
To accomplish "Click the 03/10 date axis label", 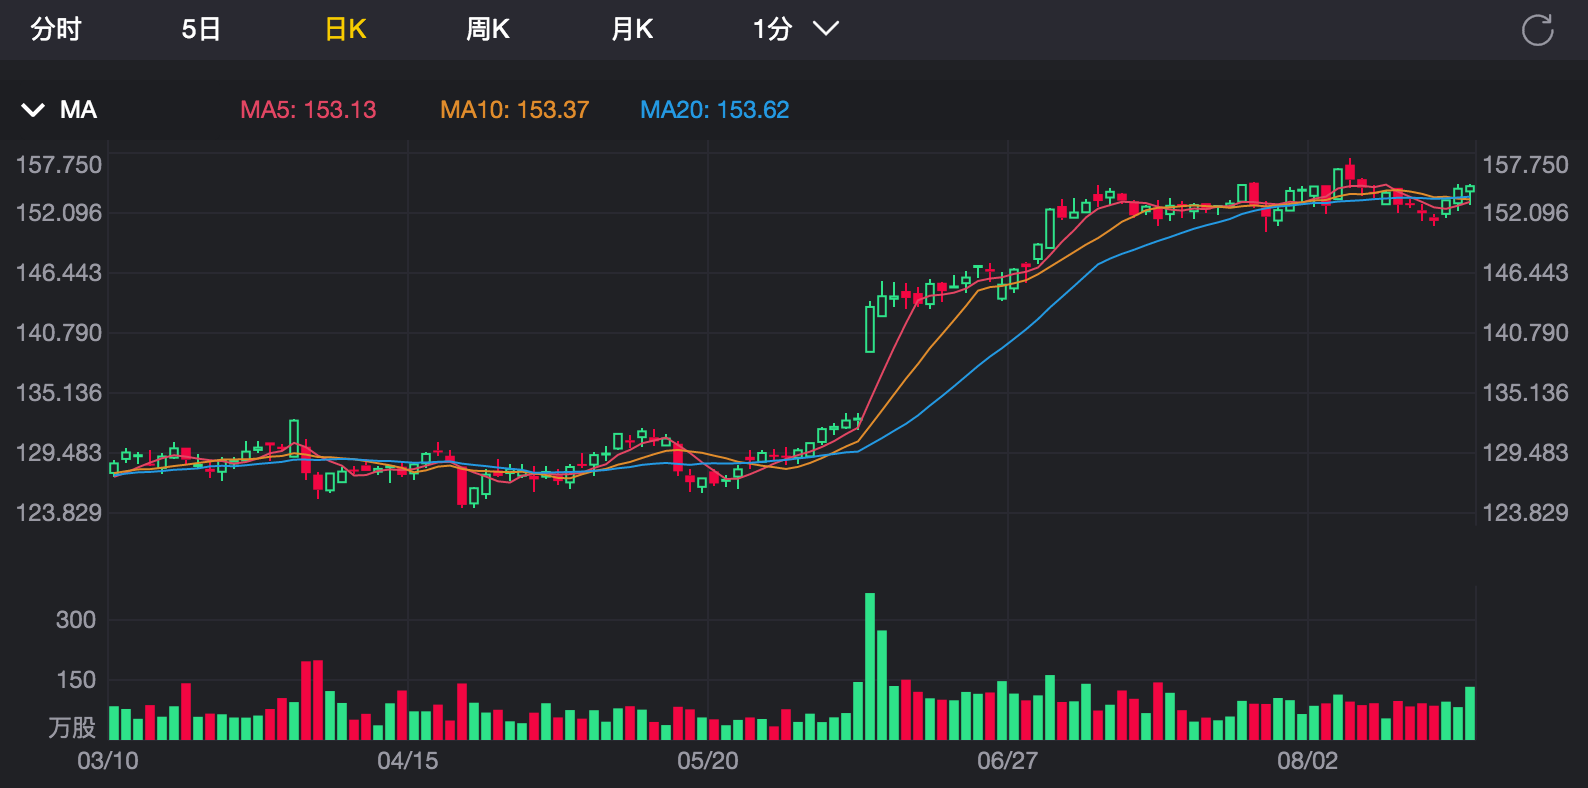I will (108, 761).
